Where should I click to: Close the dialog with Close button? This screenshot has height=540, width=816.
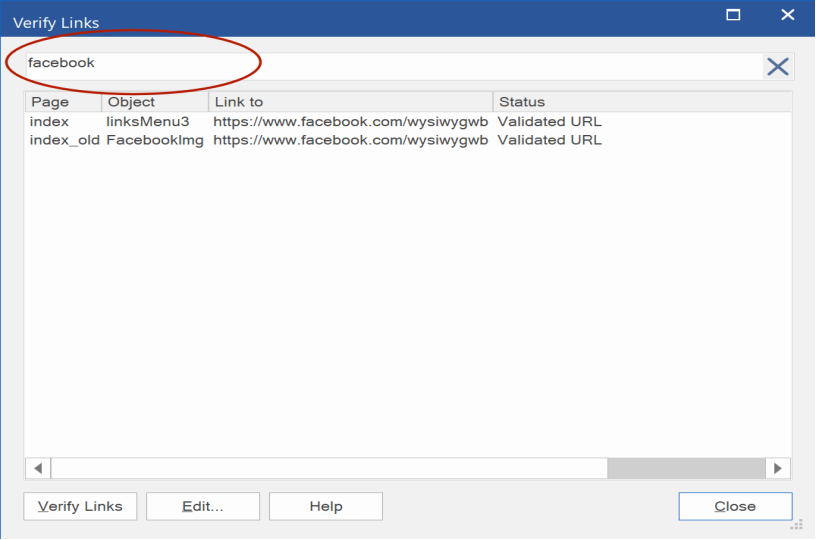tap(735, 506)
